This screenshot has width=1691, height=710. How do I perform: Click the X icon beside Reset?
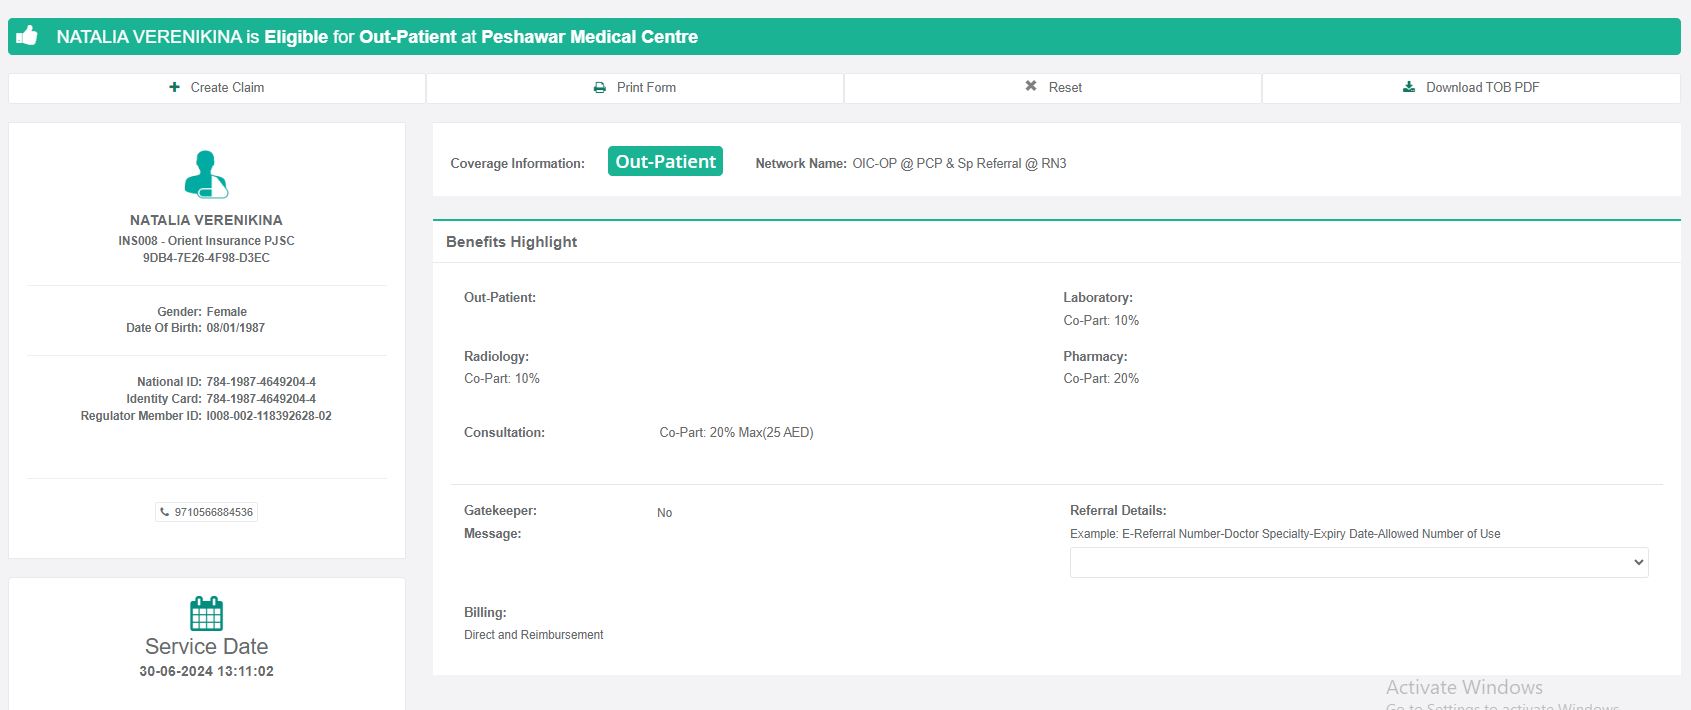coord(1031,87)
